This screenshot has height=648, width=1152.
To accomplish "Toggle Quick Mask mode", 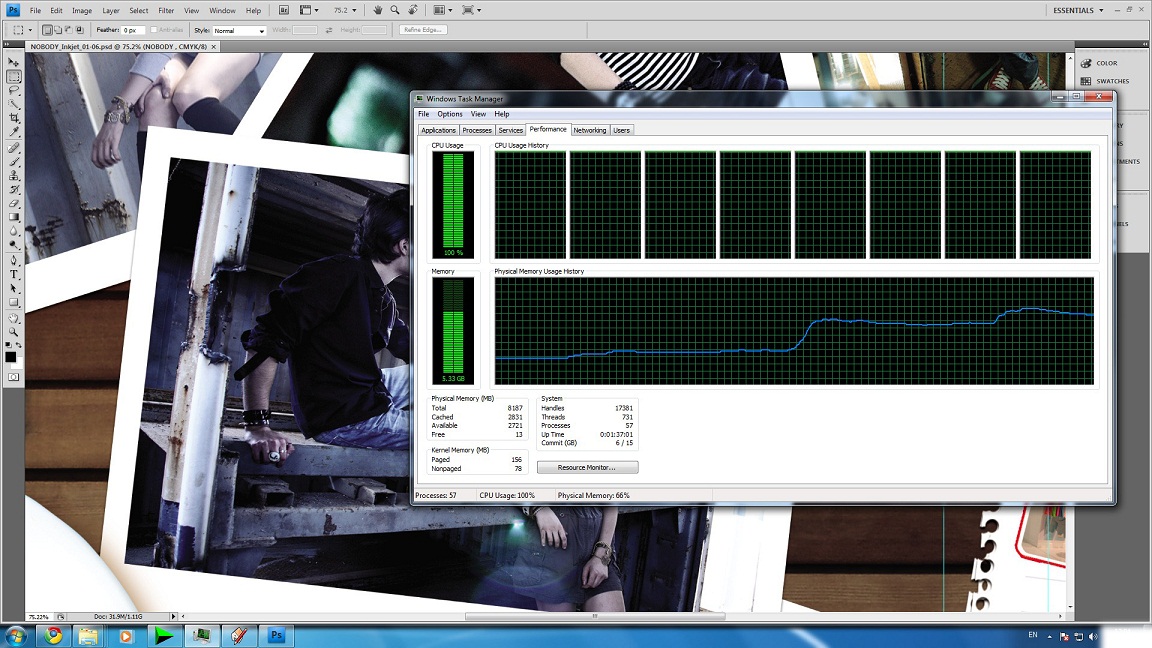I will pyautogui.click(x=13, y=377).
